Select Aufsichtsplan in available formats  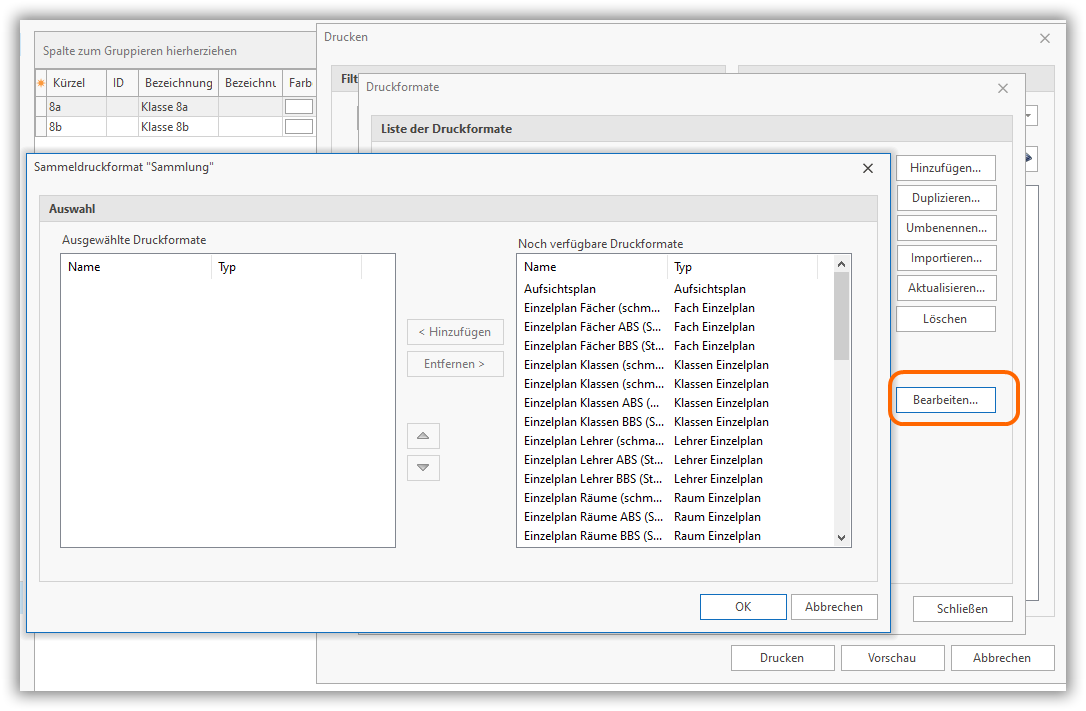(x=560, y=289)
